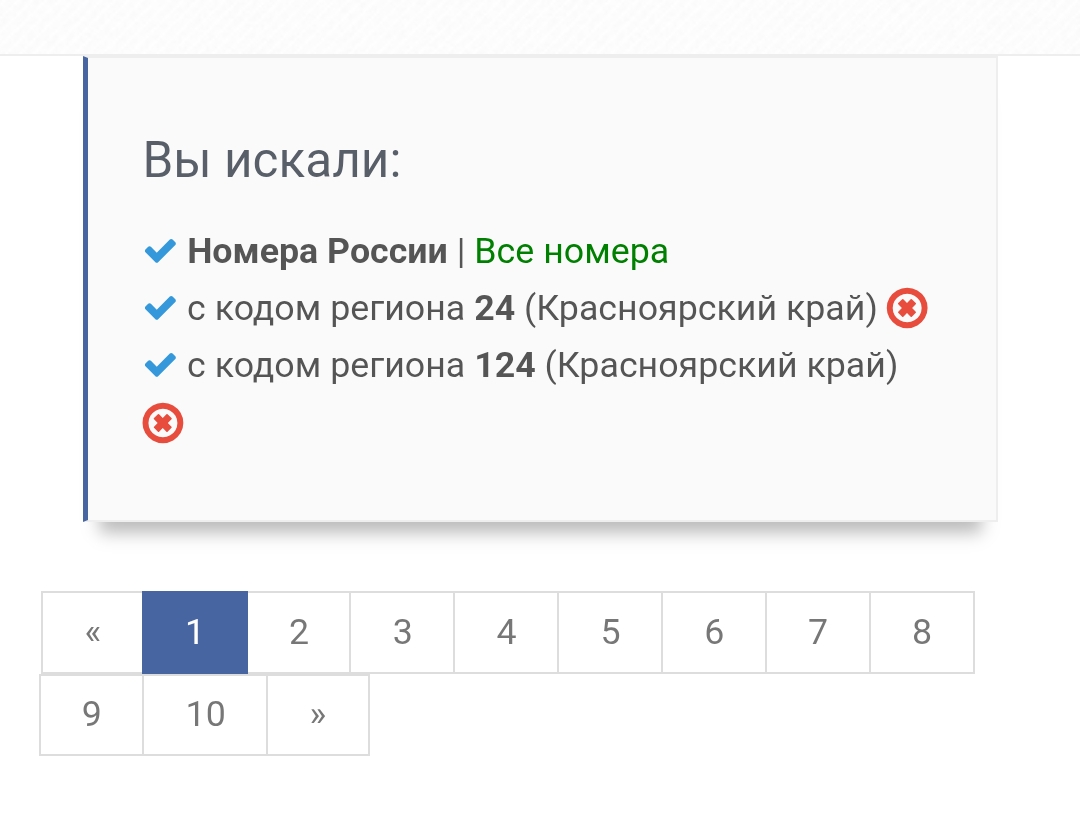The height and width of the screenshot is (817, 1080).
Task: Navigate to page 4
Action: coord(506,632)
